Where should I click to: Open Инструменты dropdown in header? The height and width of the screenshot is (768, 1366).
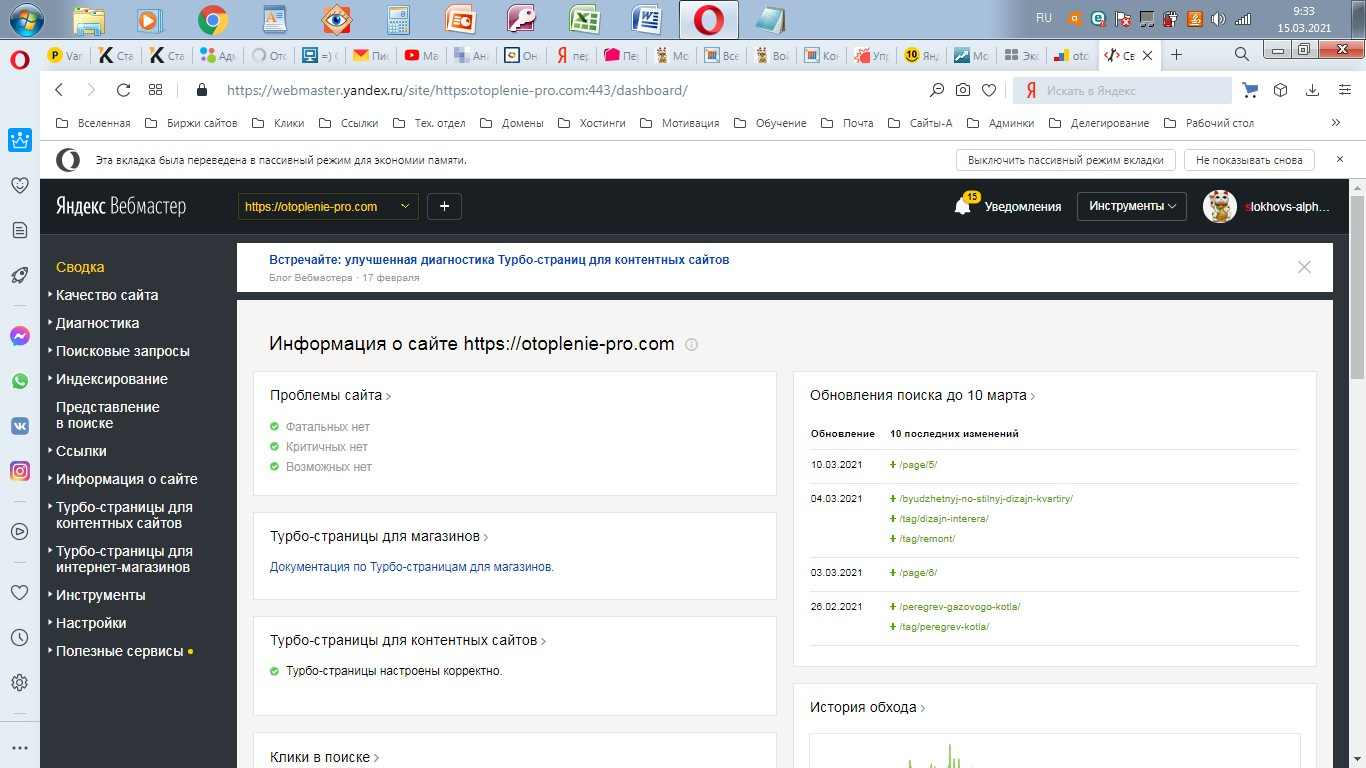pyautogui.click(x=1131, y=206)
